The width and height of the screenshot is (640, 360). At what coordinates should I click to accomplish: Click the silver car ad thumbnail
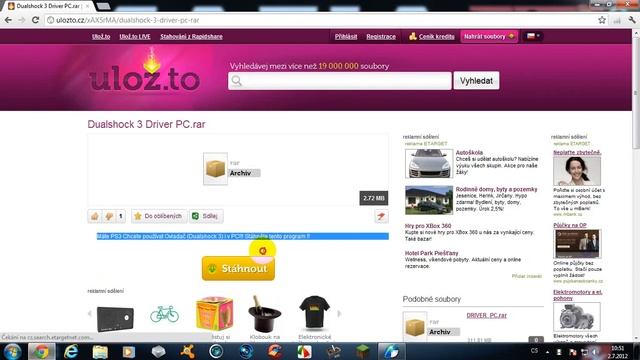click(429, 163)
